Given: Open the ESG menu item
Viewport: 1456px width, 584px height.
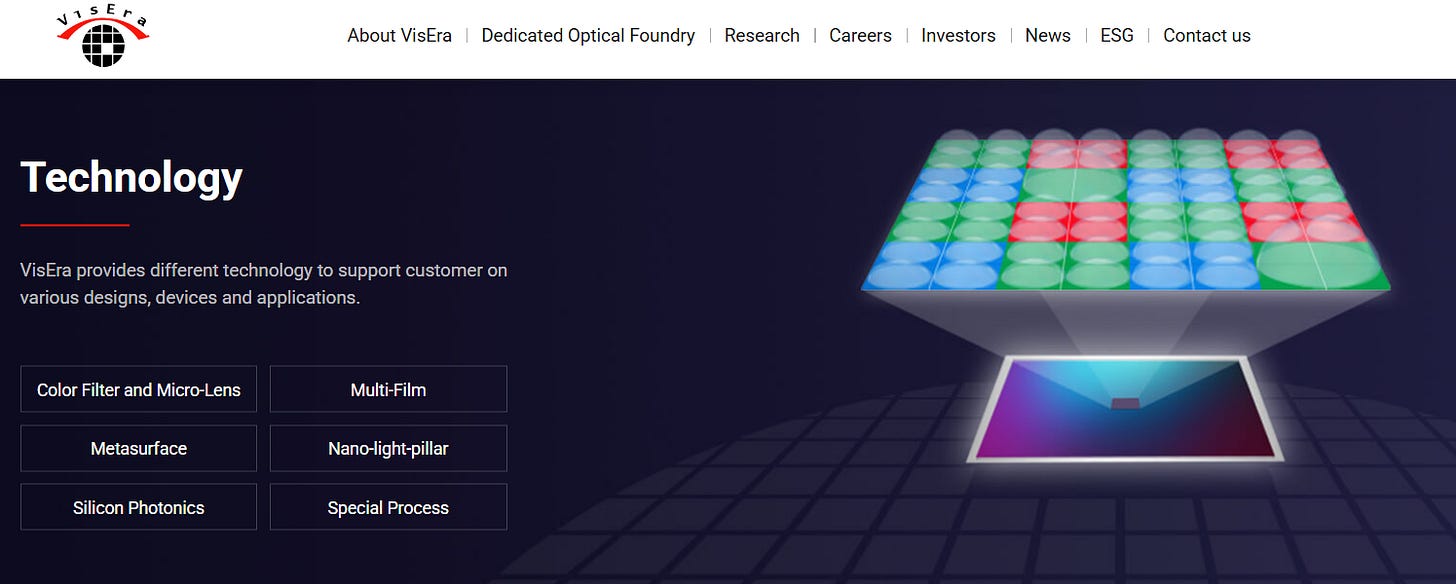Looking at the screenshot, I should 1117,35.
